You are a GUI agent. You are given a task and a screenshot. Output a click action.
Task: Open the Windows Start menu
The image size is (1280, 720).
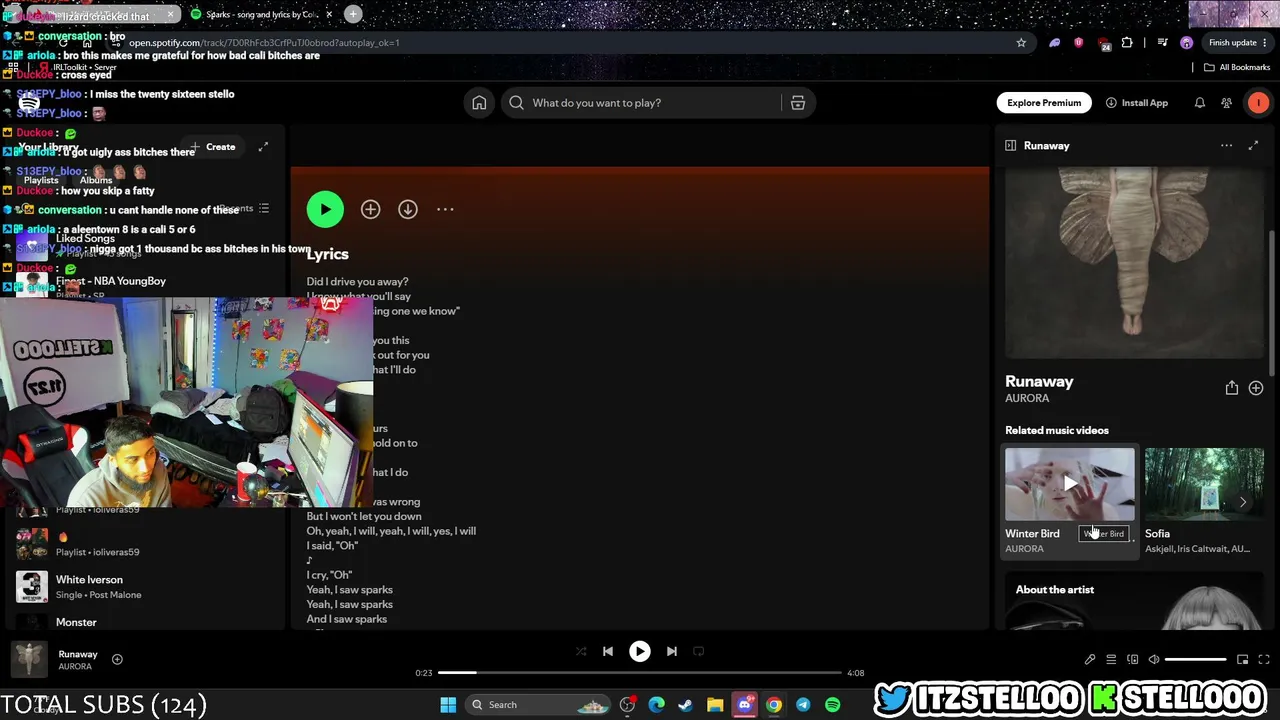coord(448,705)
